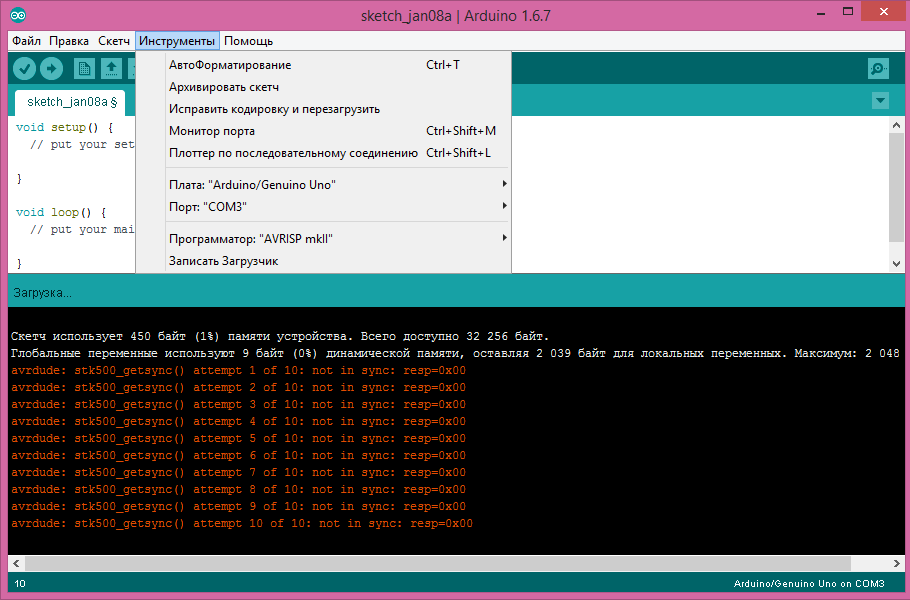This screenshot has width=910, height=600.
Task: Click the Verify sketch checkmark icon
Action: coord(25,68)
